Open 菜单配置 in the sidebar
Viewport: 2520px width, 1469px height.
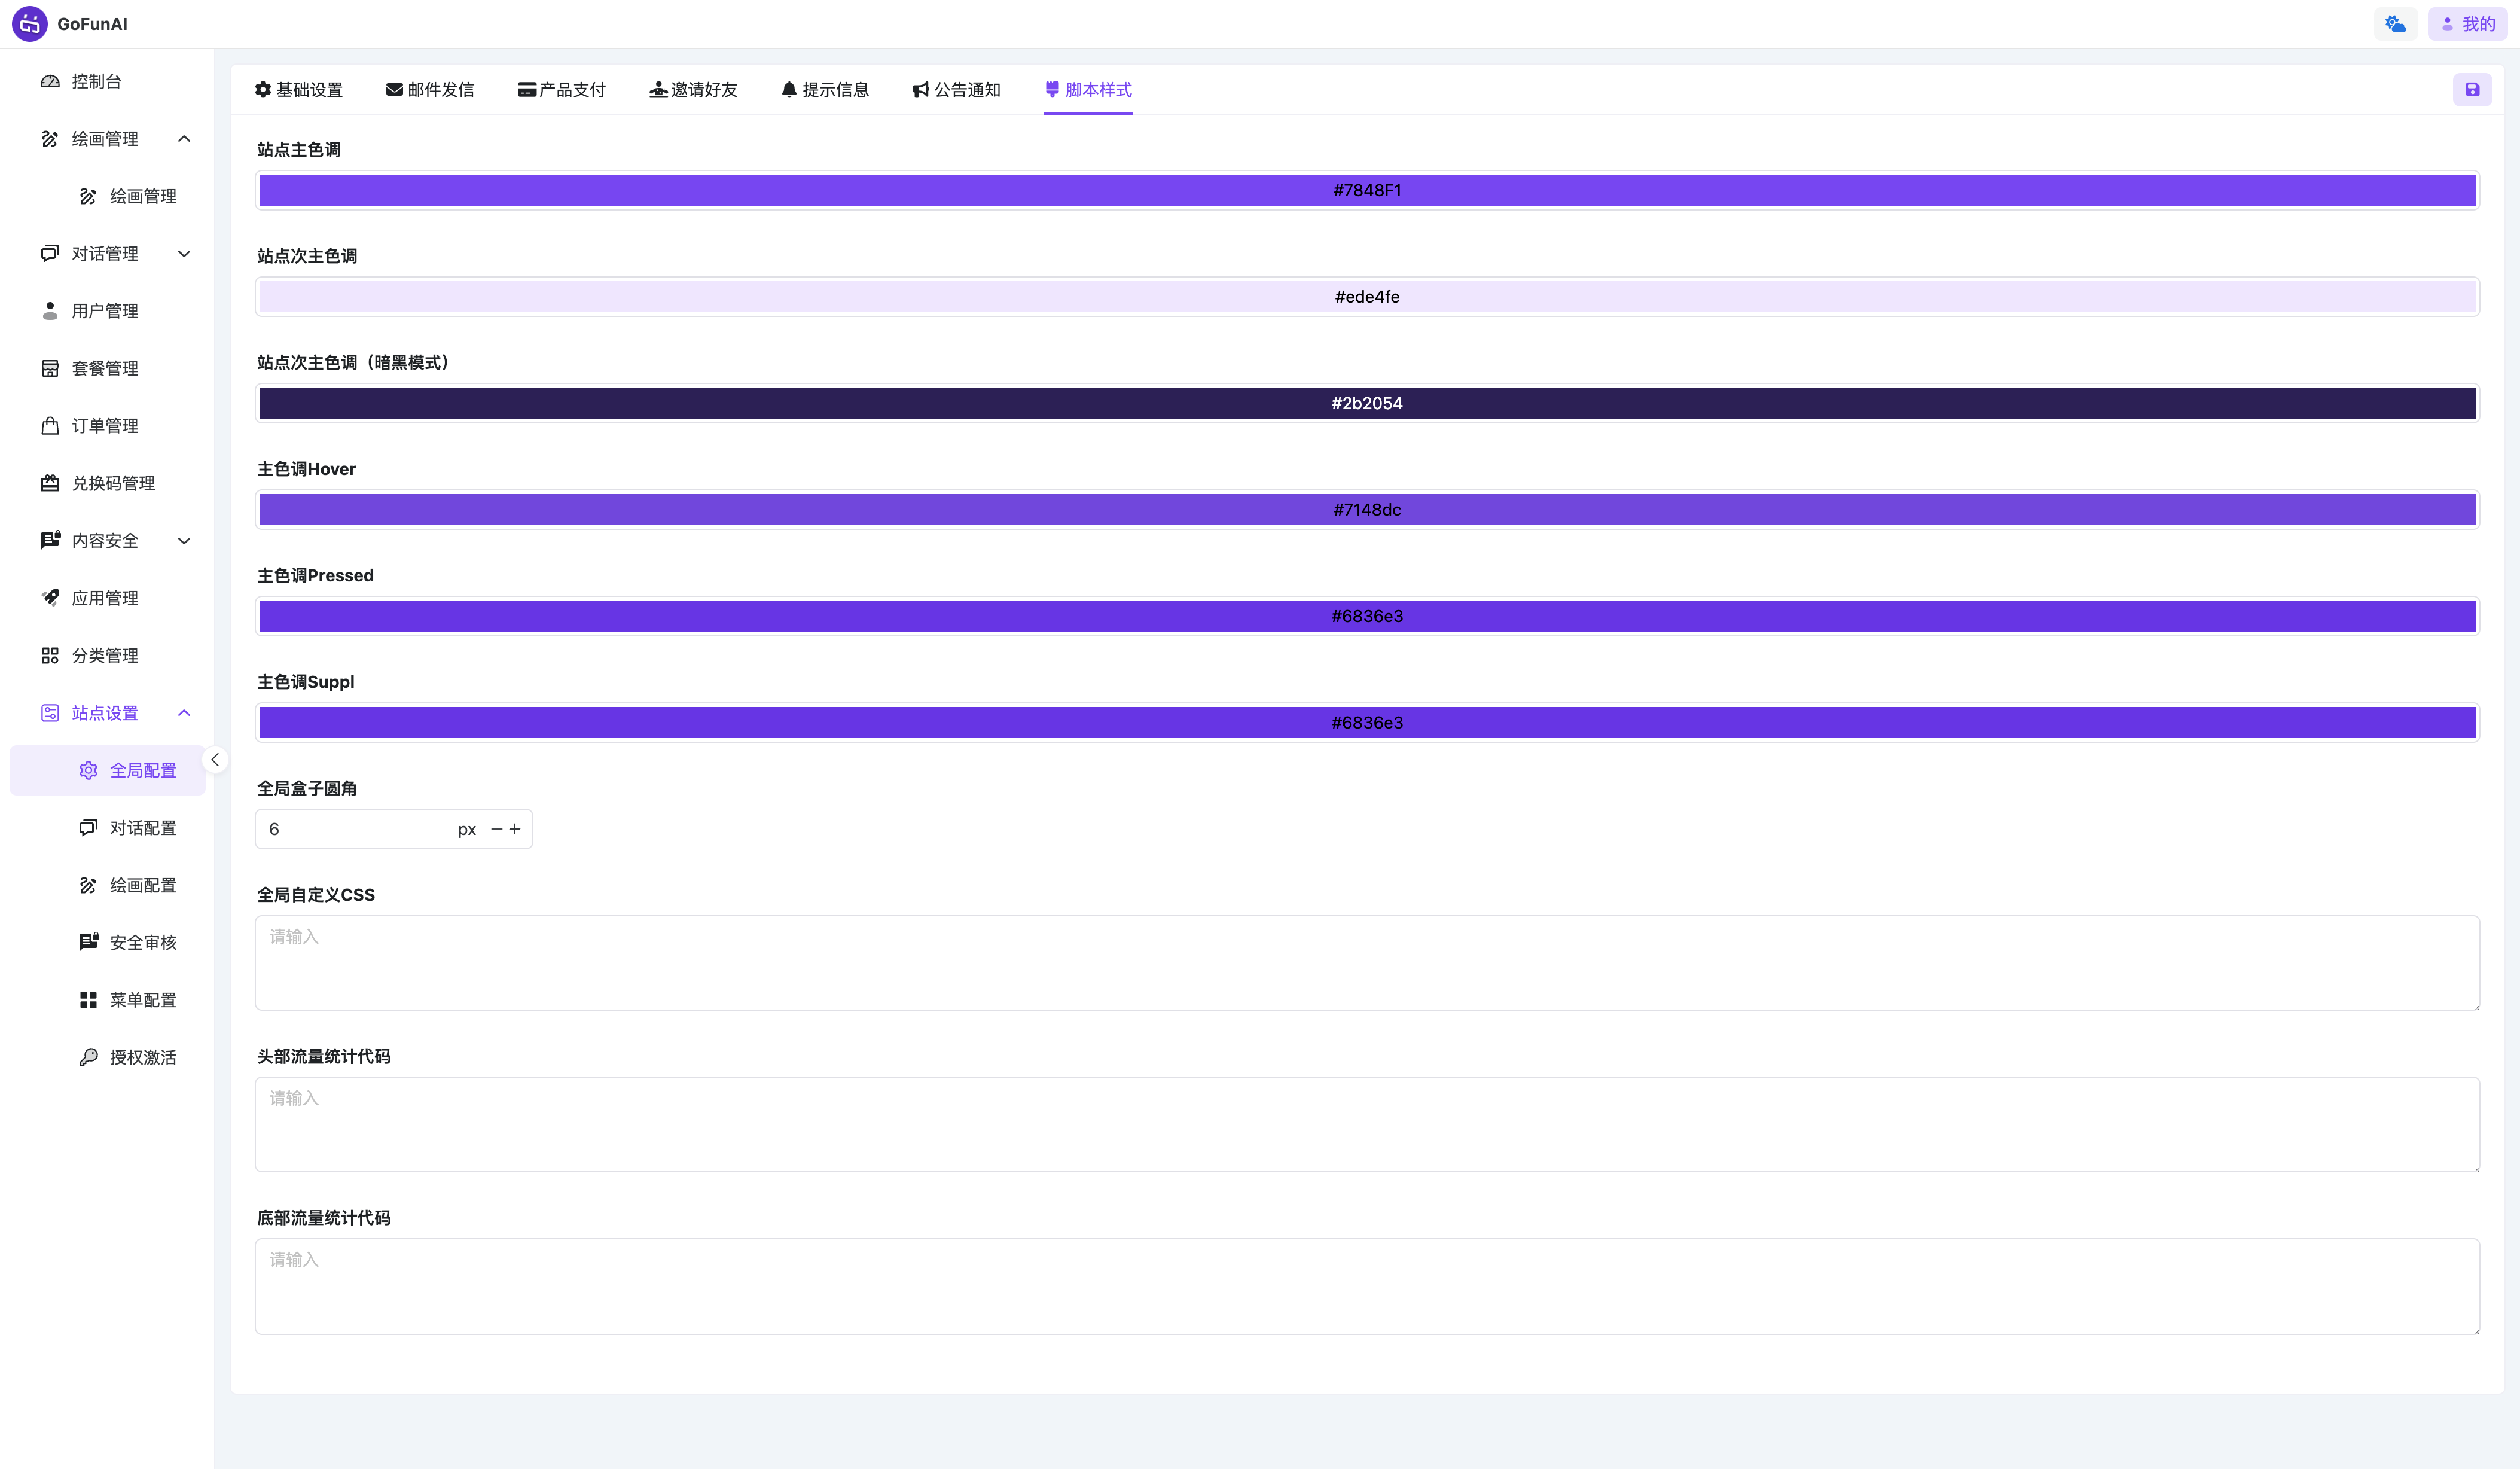point(142,1000)
